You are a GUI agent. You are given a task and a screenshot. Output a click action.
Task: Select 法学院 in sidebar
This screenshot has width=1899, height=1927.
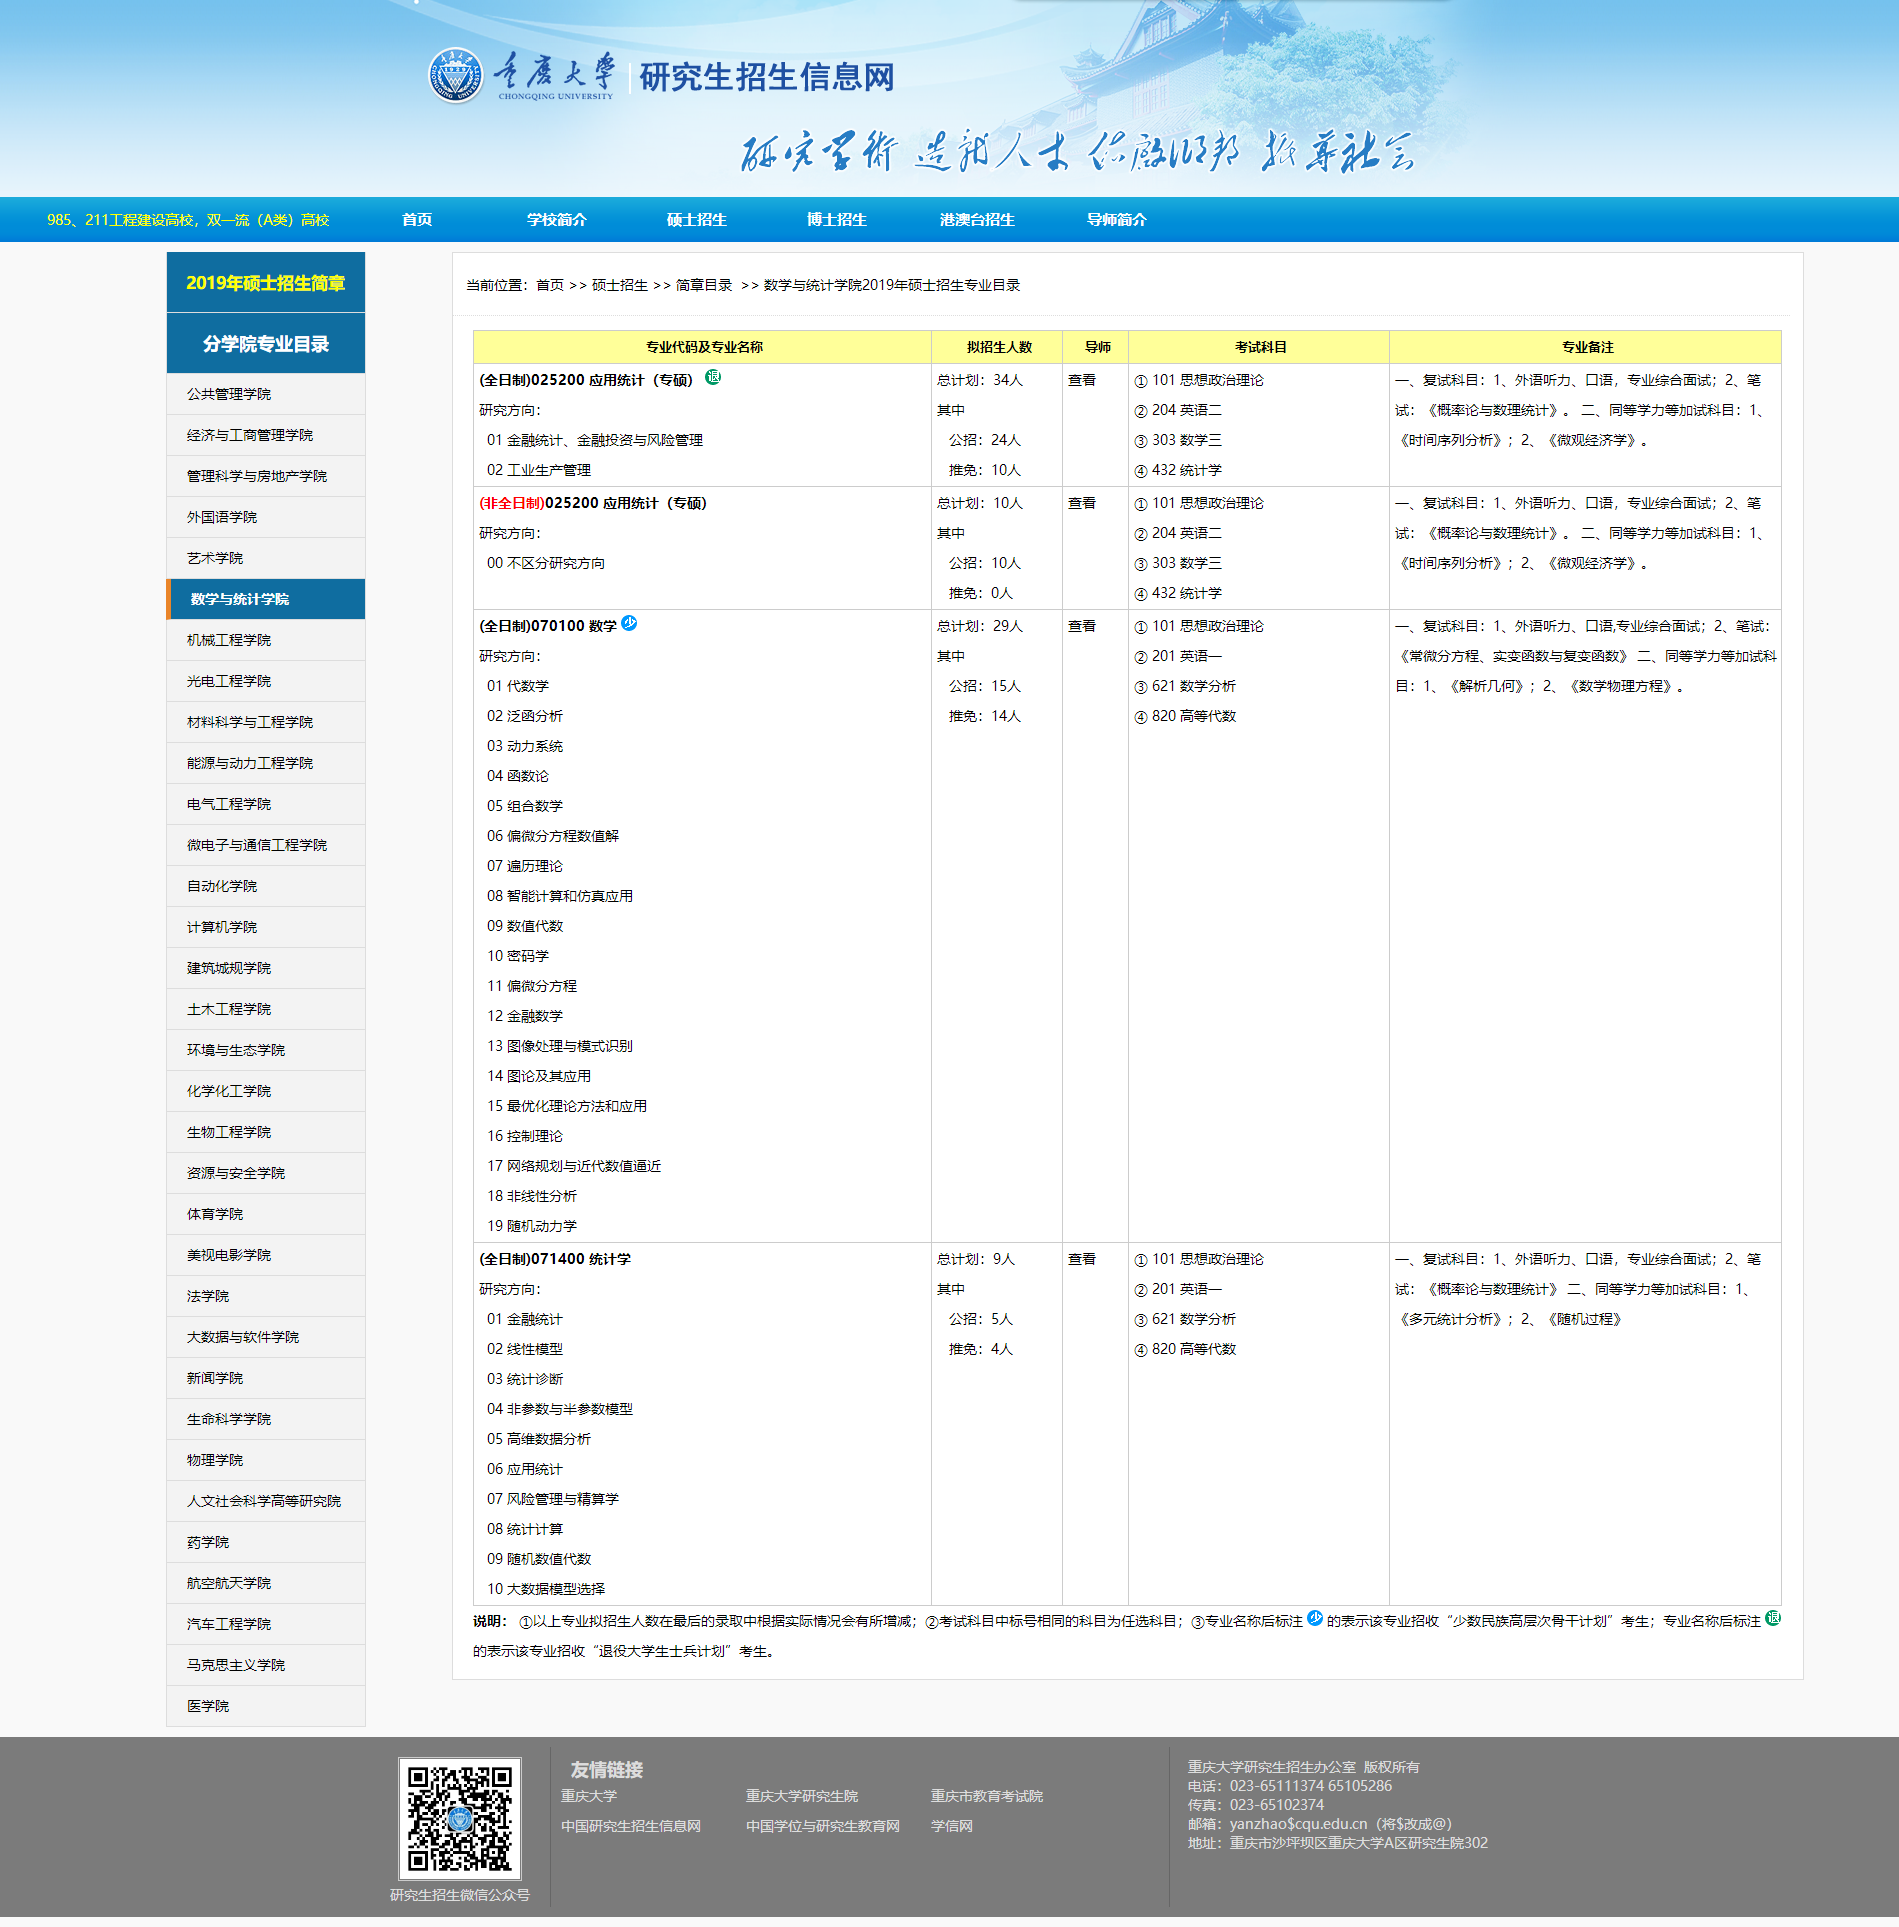266,1296
